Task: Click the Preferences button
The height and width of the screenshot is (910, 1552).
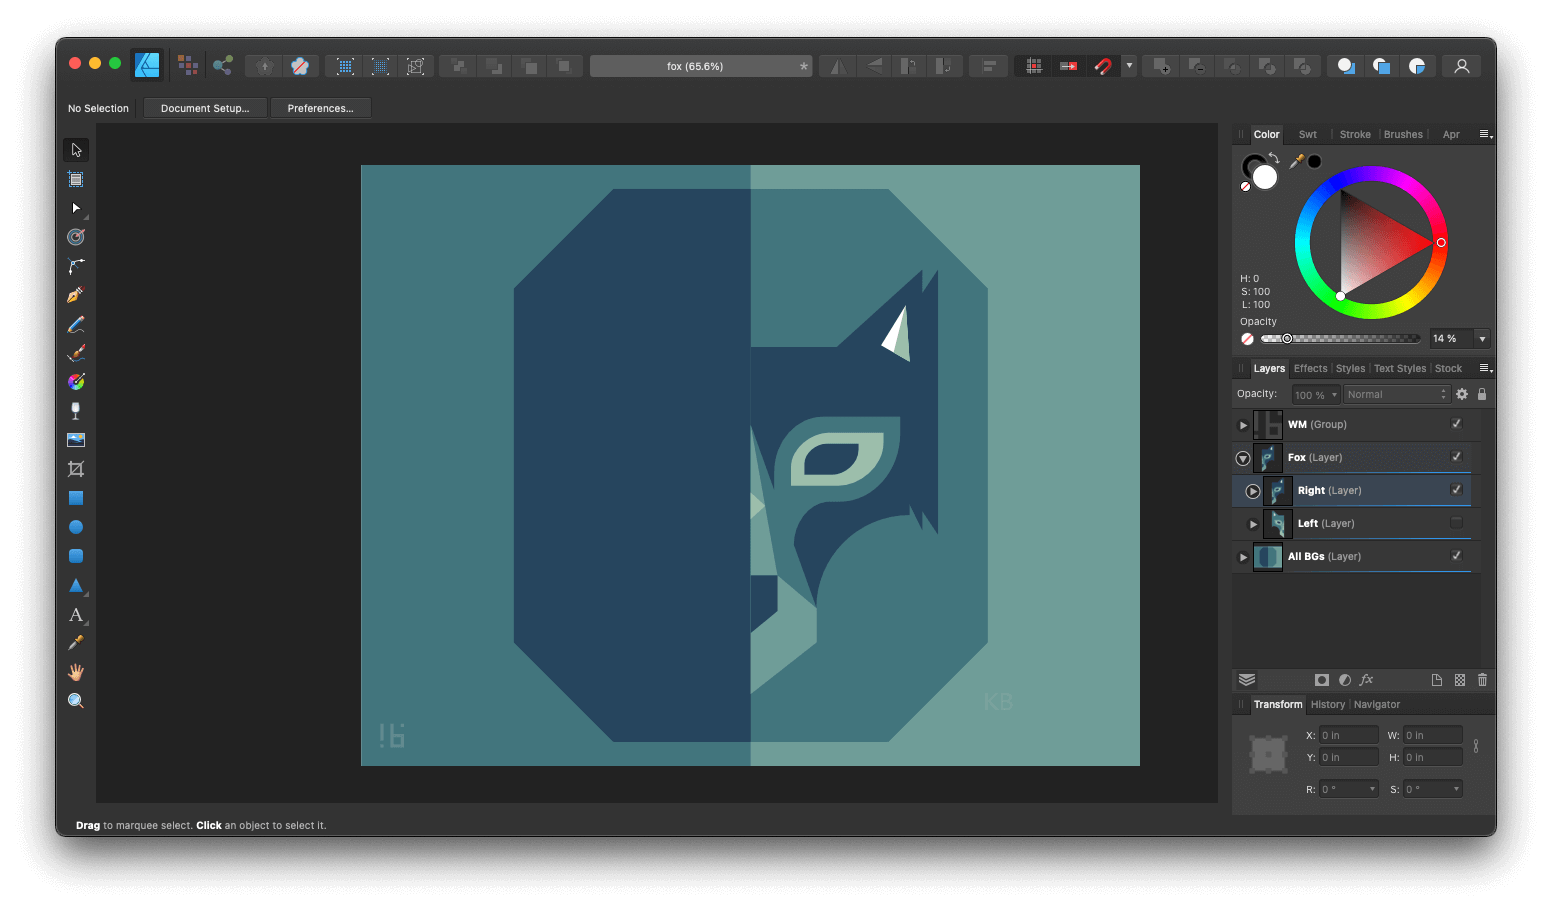Action: point(320,107)
